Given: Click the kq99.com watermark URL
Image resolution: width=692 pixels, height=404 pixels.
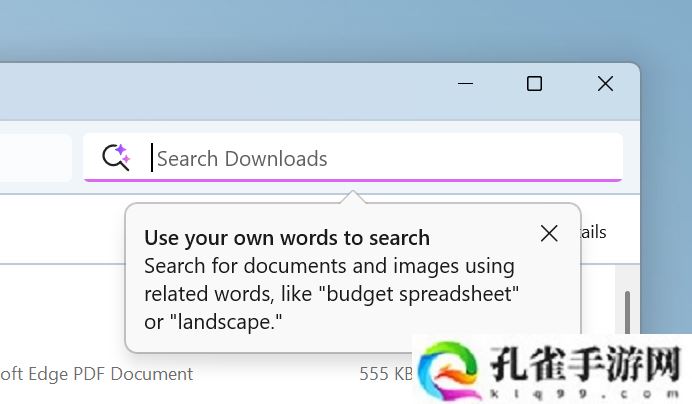Looking at the screenshot, I should tap(583, 391).
